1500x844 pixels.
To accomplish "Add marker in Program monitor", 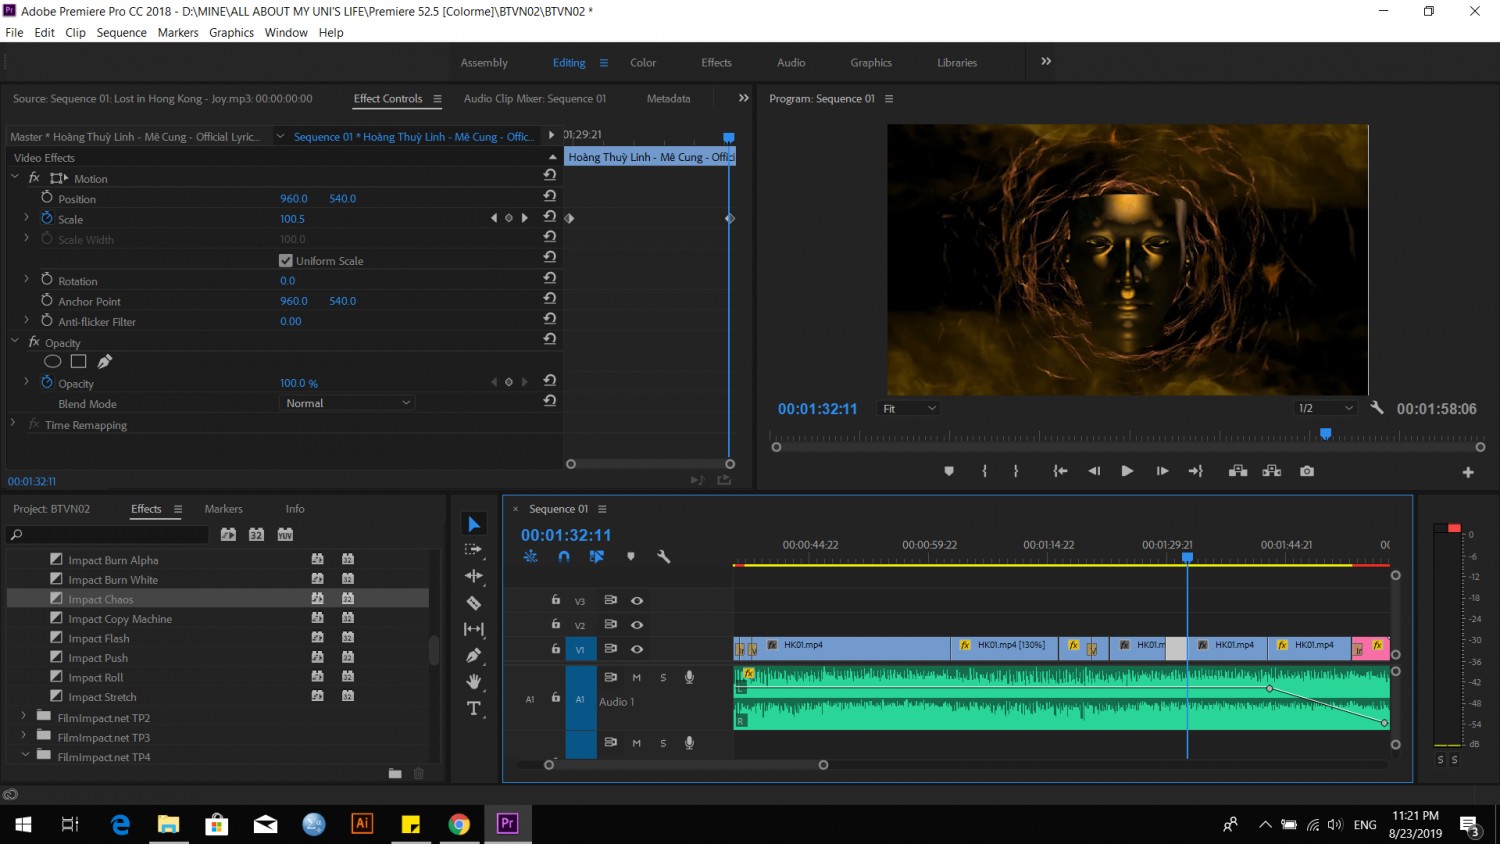I will pyautogui.click(x=949, y=471).
